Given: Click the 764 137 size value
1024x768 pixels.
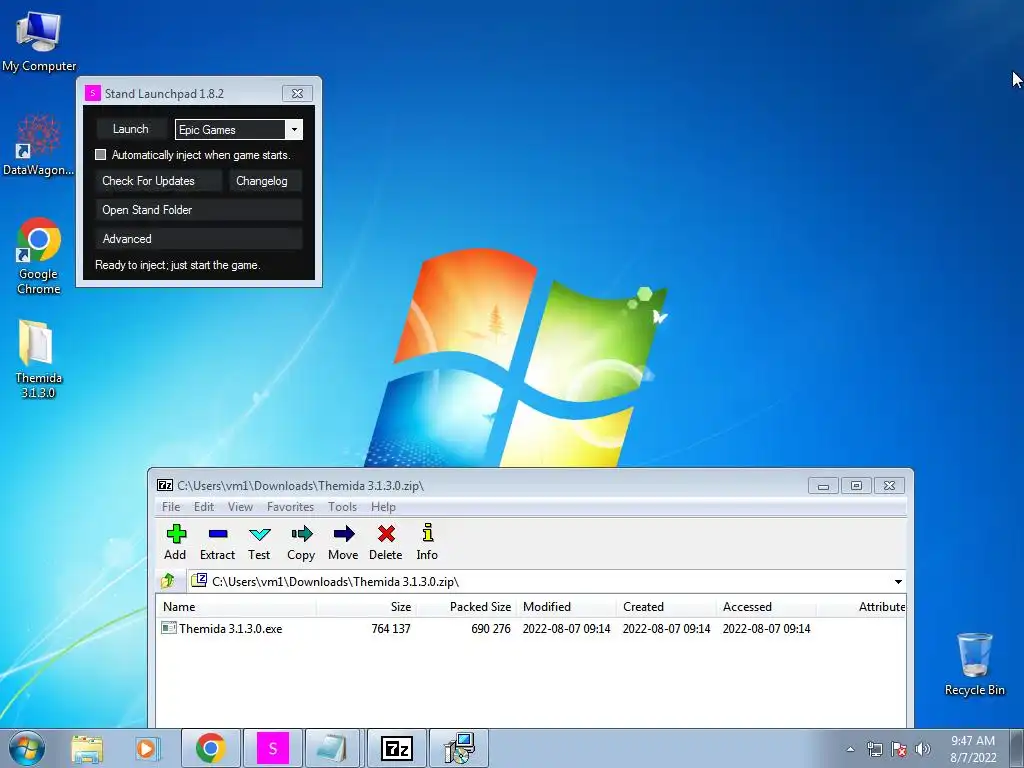Looking at the screenshot, I should (x=391, y=628).
